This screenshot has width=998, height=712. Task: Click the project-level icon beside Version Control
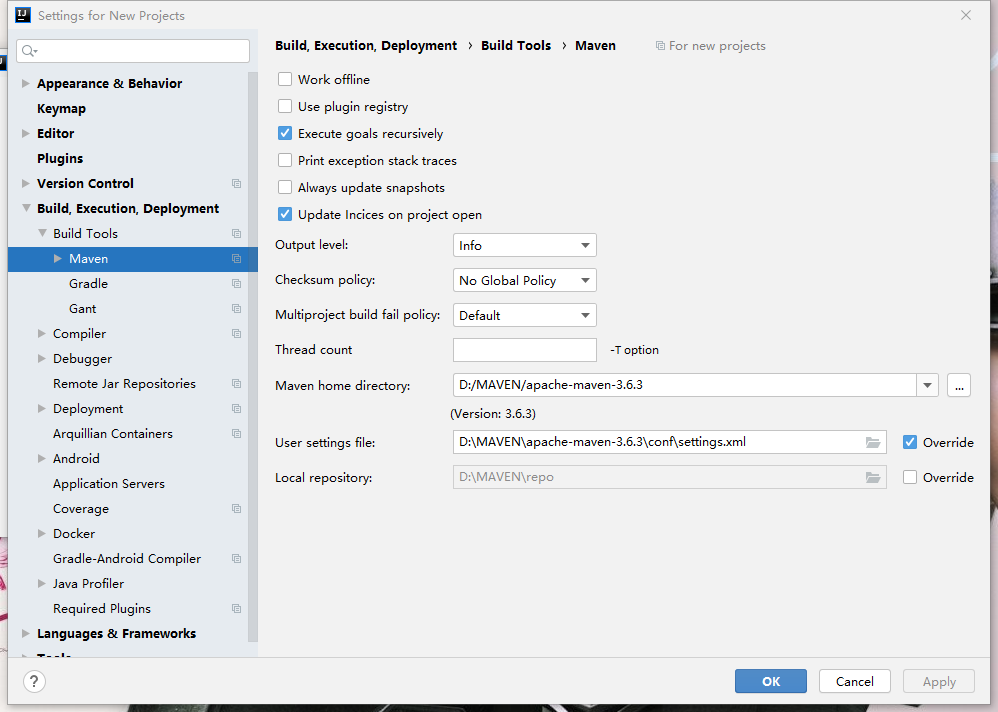(236, 184)
